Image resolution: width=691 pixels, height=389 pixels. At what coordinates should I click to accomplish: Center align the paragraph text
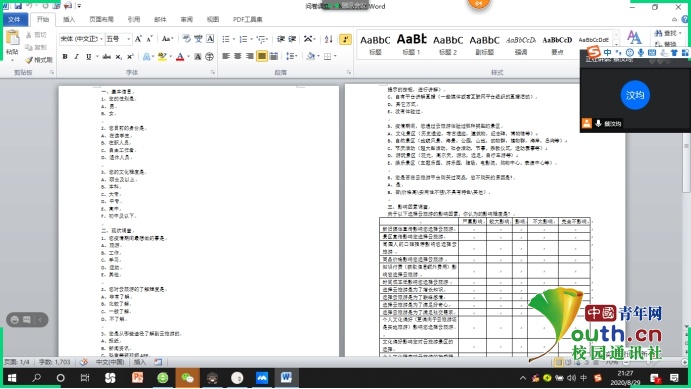tap(238, 56)
